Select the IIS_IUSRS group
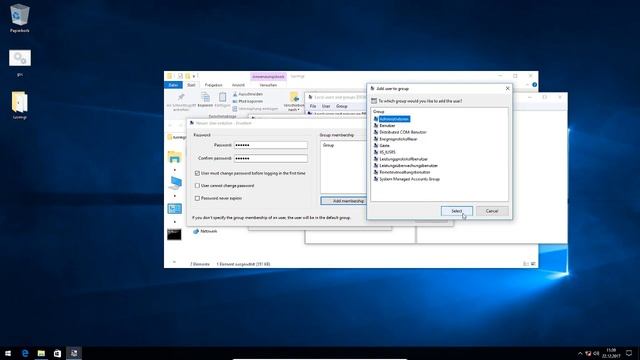The width and height of the screenshot is (640, 360). click(387, 152)
